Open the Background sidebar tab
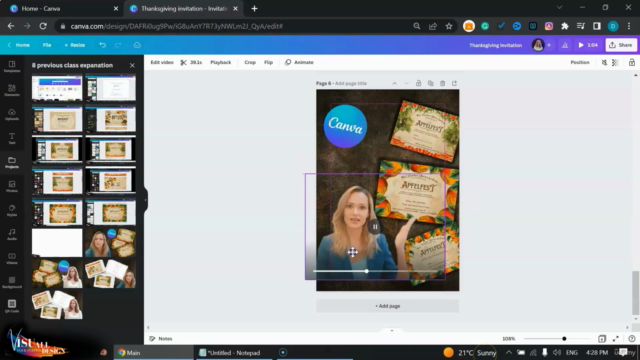 coord(12,282)
